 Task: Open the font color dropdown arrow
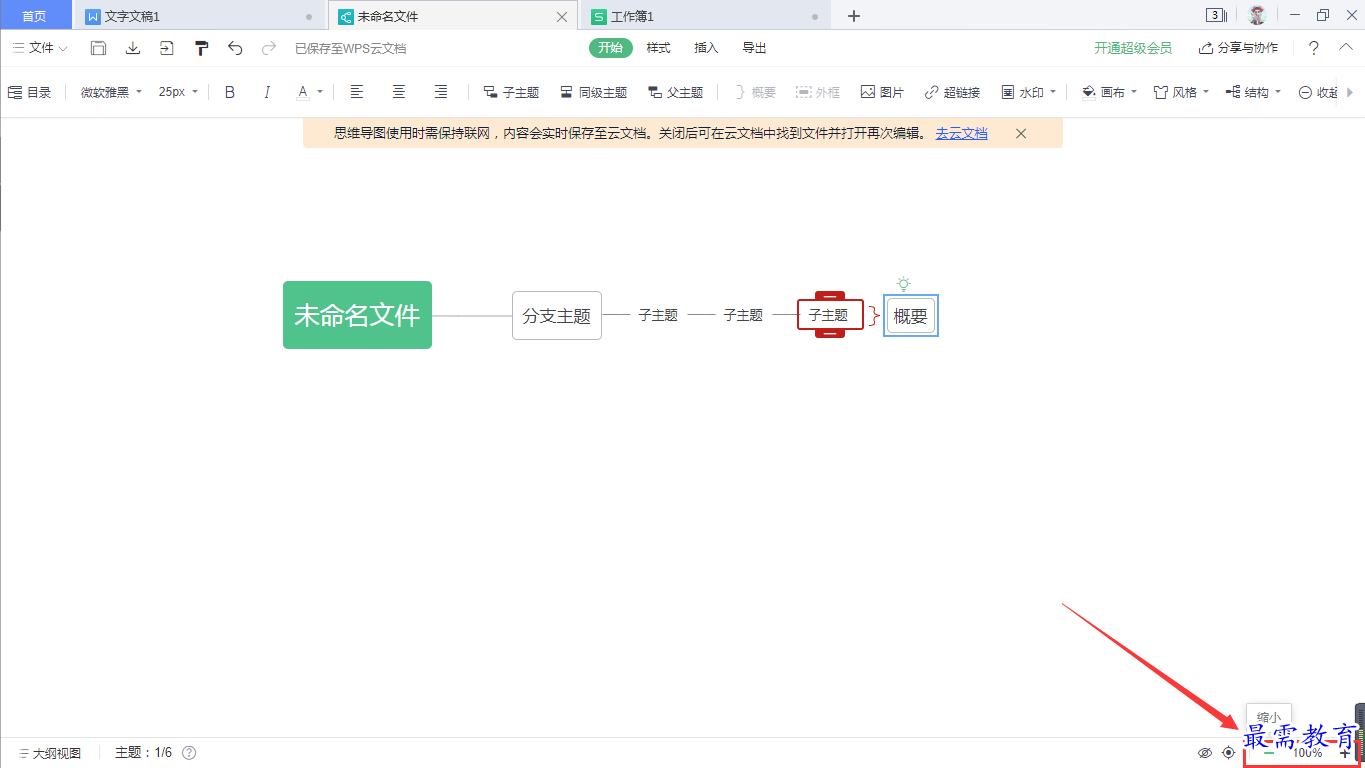(x=320, y=92)
